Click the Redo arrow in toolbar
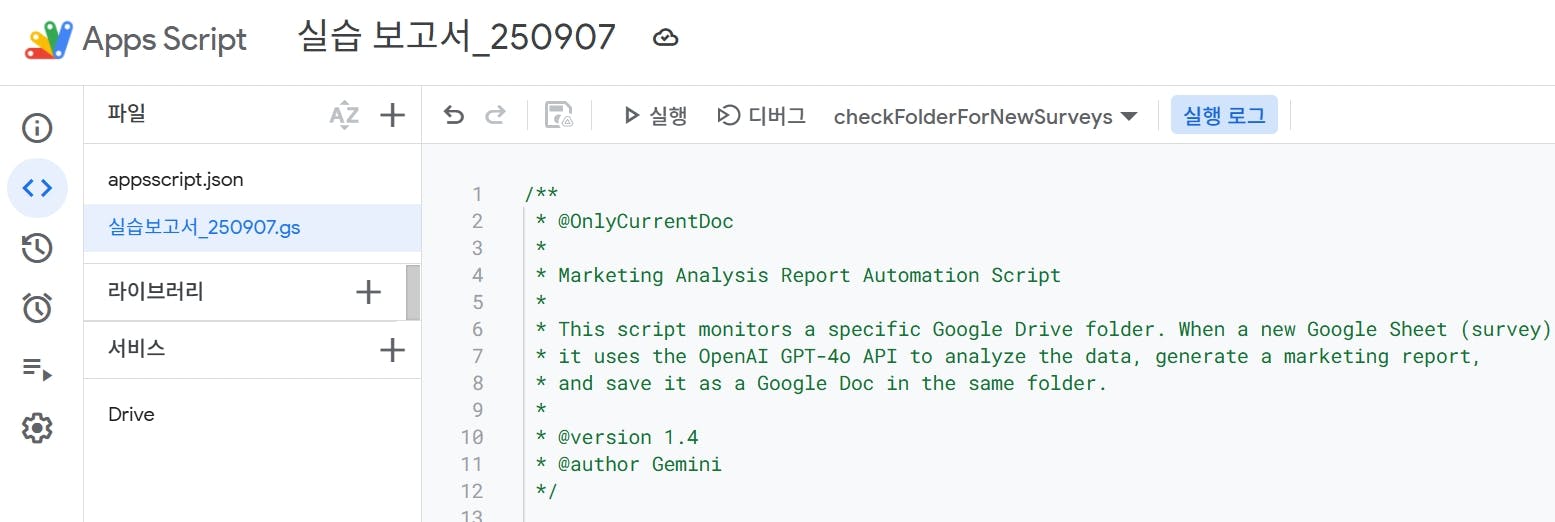Screen dimensions: 1555x522 [495, 116]
